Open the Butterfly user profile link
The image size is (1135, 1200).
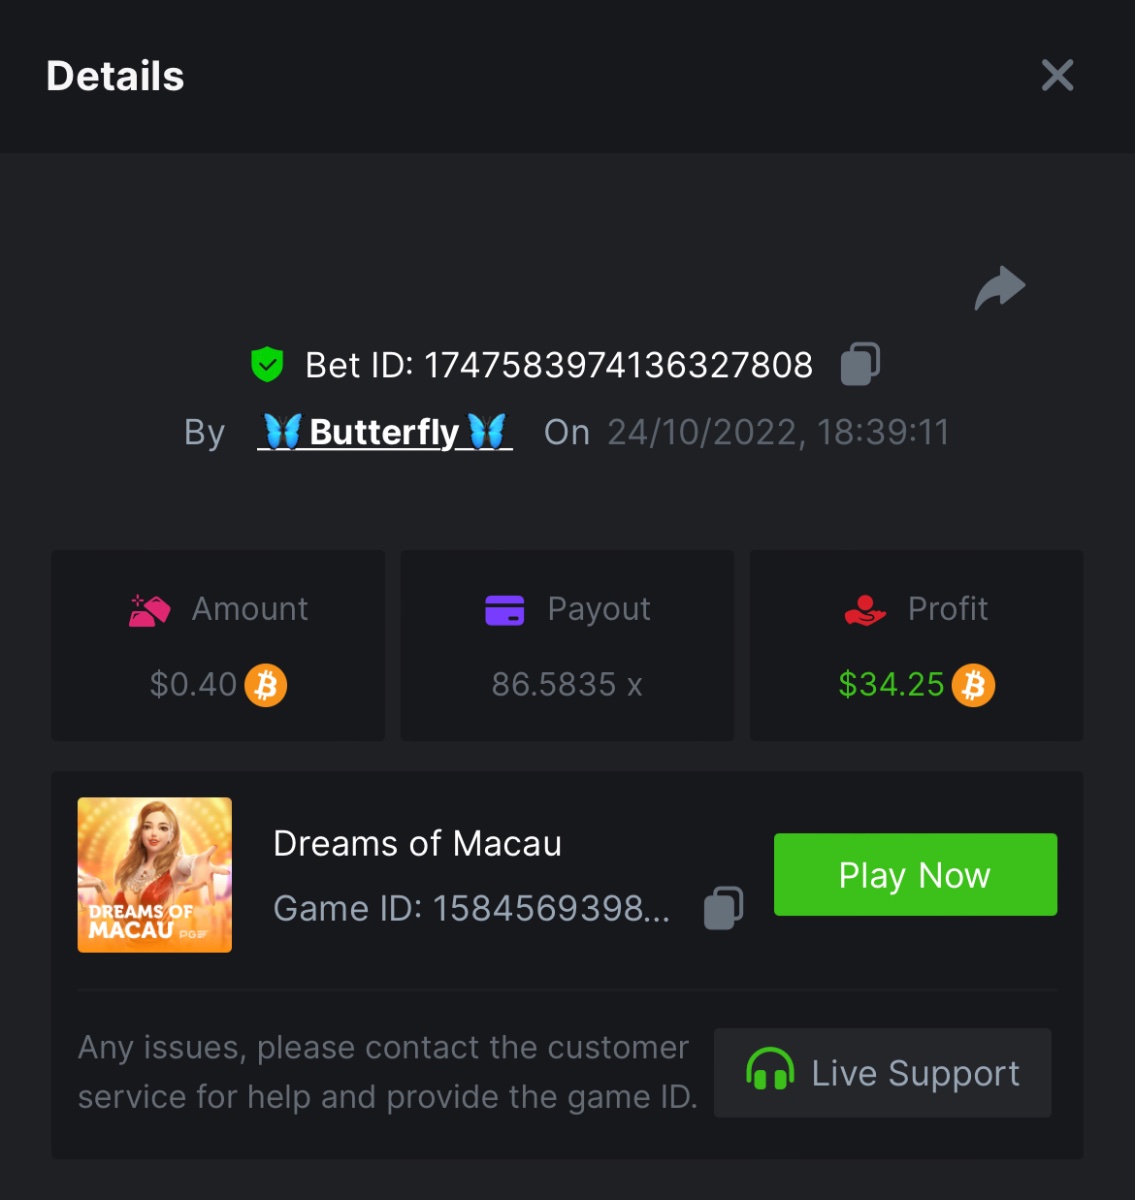[385, 432]
